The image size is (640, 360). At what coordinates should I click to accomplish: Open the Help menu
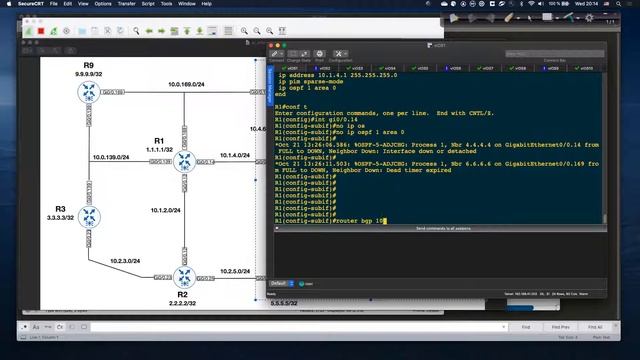click(x=207, y=4)
